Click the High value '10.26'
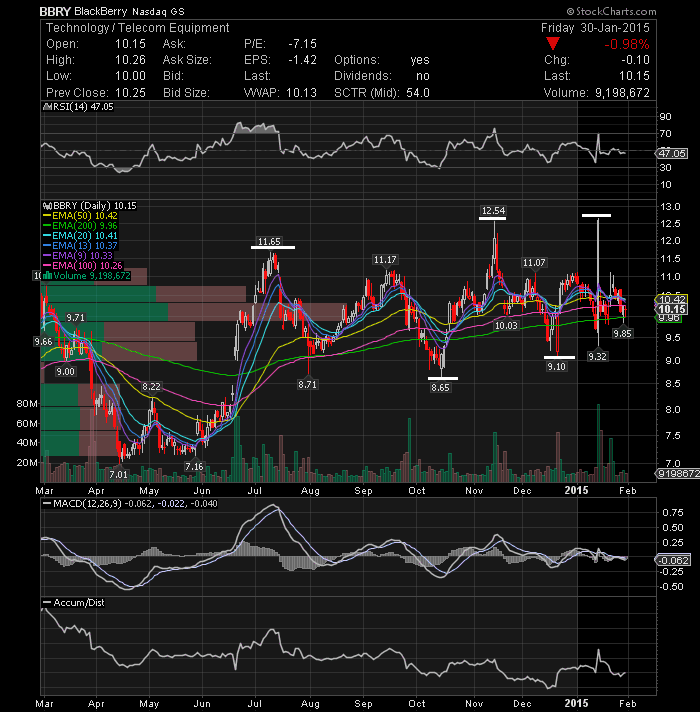The width and height of the screenshot is (700, 712). coord(130,60)
